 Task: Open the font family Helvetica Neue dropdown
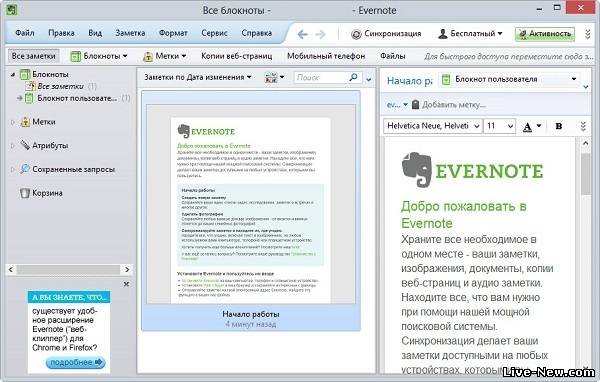click(432, 126)
